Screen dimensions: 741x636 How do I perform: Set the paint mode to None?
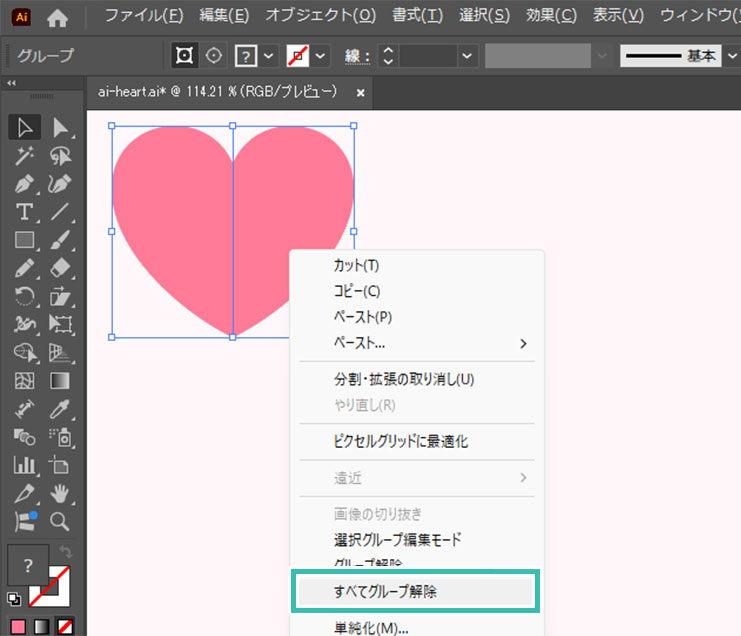tap(65, 627)
